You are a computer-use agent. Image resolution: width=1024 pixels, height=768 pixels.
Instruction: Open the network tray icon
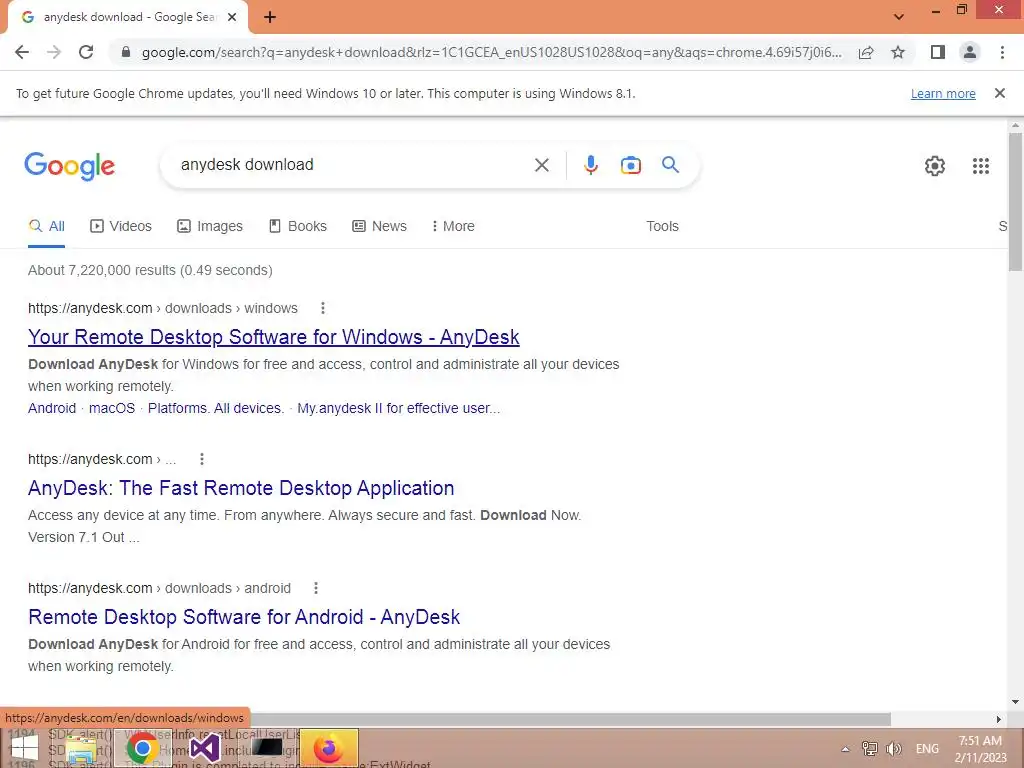(x=870, y=749)
